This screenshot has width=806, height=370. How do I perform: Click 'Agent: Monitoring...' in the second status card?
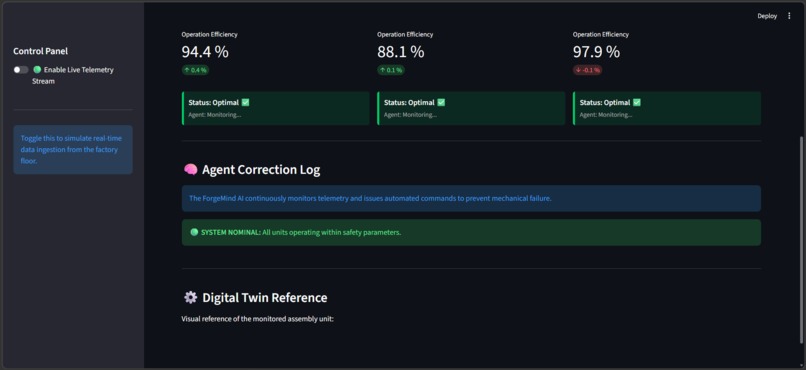pyautogui.click(x=410, y=115)
